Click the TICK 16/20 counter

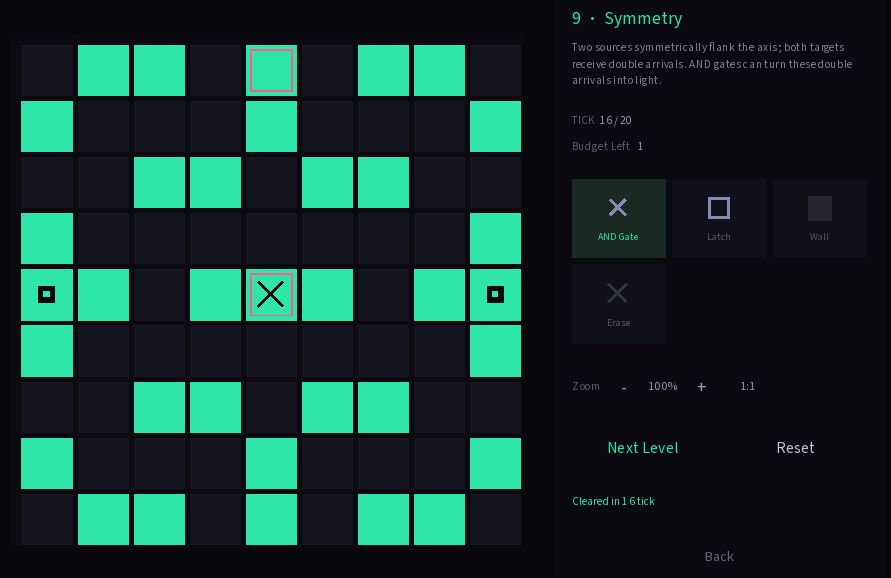601,120
